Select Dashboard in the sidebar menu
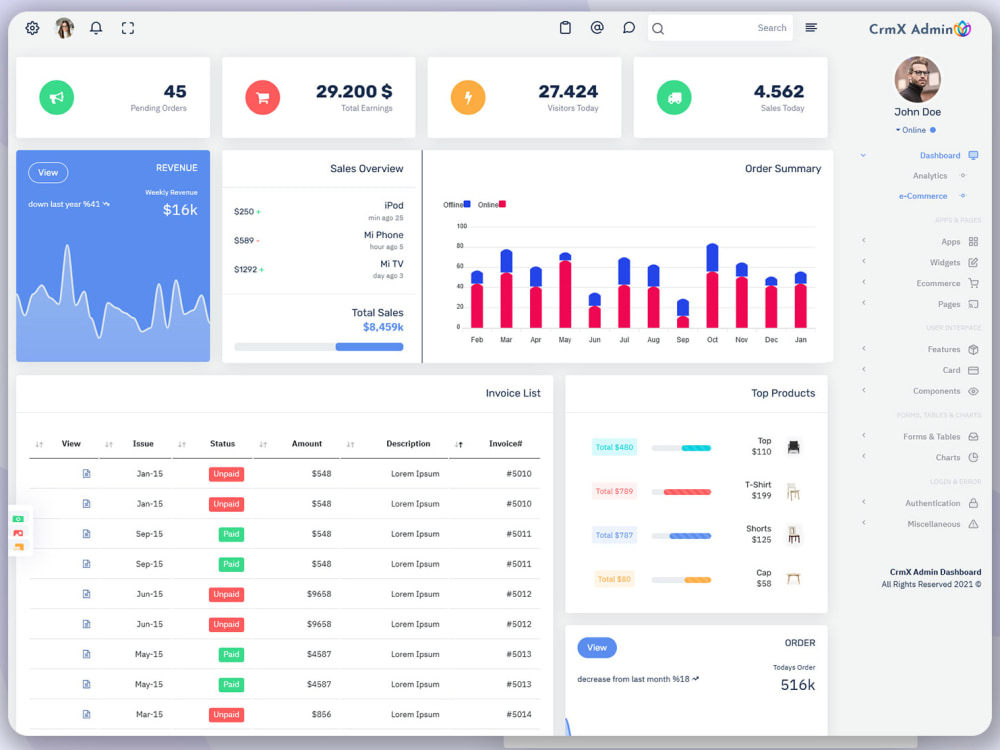This screenshot has width=1000, height=750. point(940,155)
